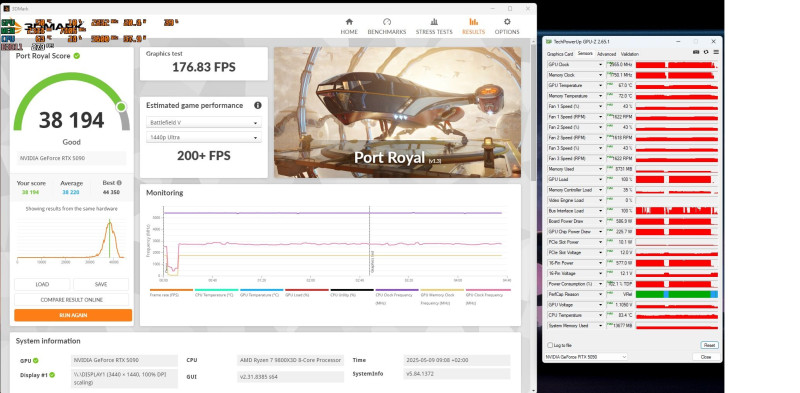Expand the PerfCap Reason sensor dropdown
Viewport: 800px width, 393px height.
pos(601,294)
